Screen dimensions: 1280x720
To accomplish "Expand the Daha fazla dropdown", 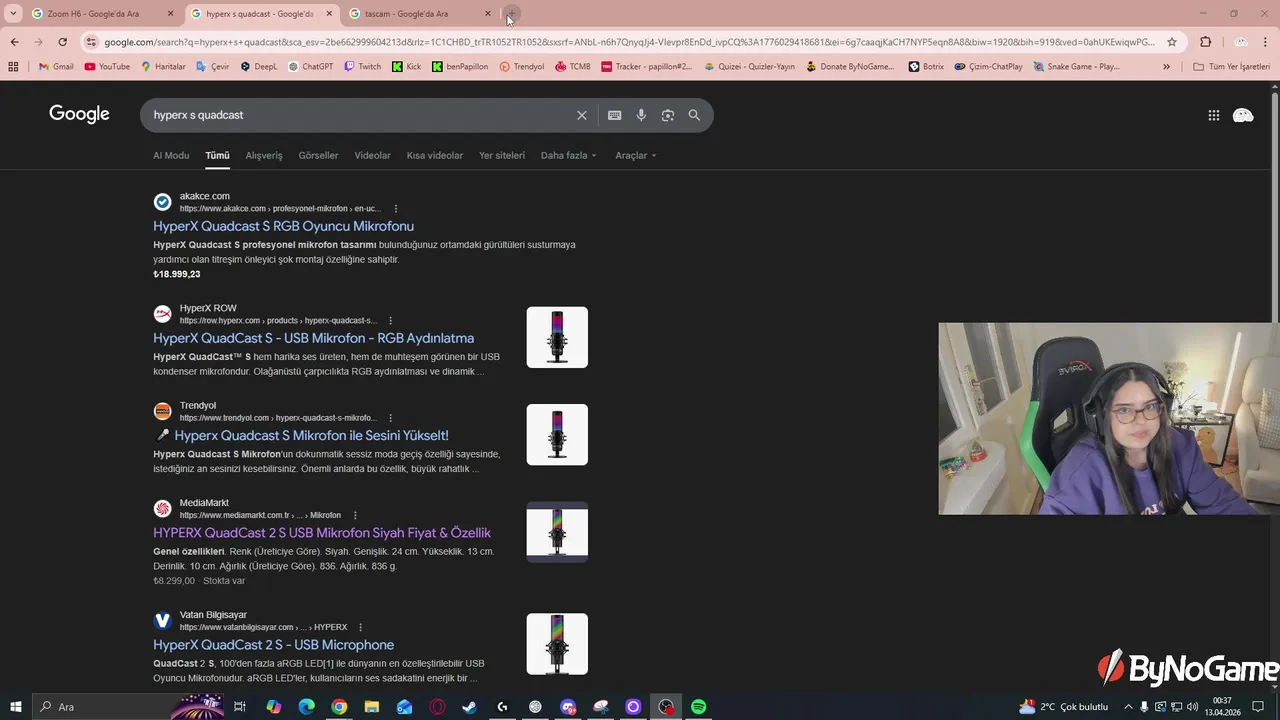I will pos(568,156).
